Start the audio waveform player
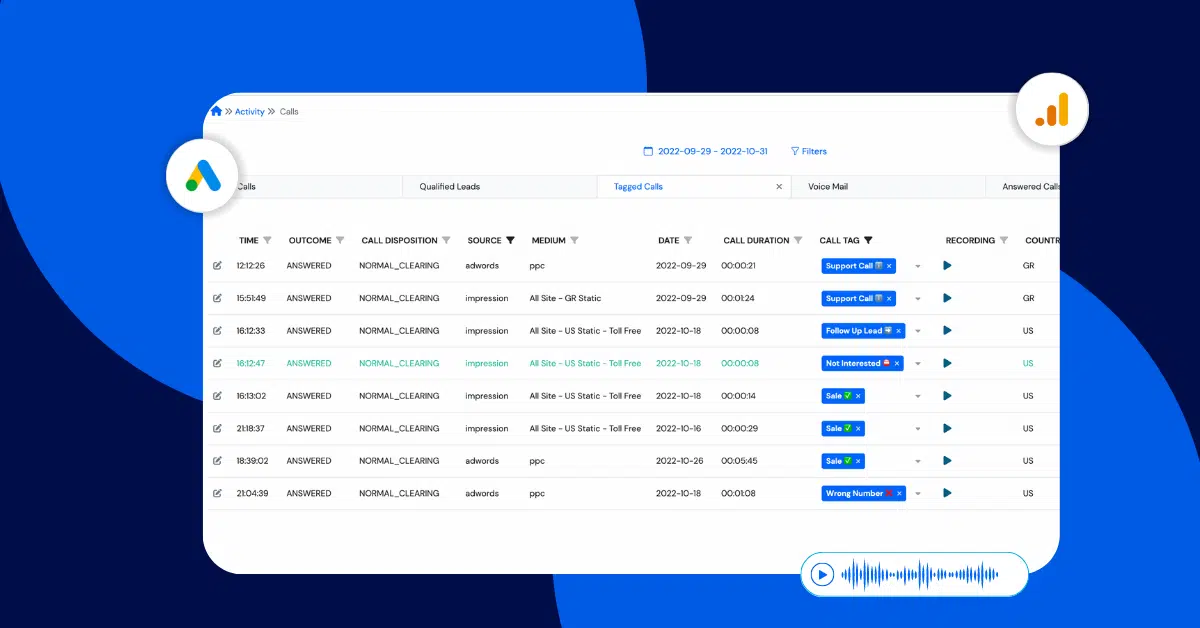 pyautogui.click(x=822, y=574)
